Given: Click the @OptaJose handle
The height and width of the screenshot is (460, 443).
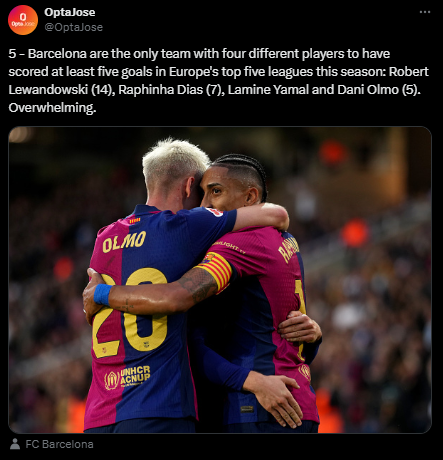Looking at the screenshot, I should pyautogui.click(x=74, y=27).
